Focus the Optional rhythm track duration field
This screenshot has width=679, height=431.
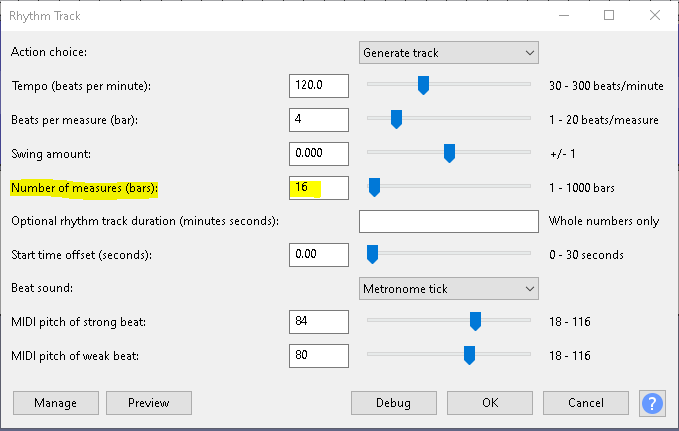449,221
